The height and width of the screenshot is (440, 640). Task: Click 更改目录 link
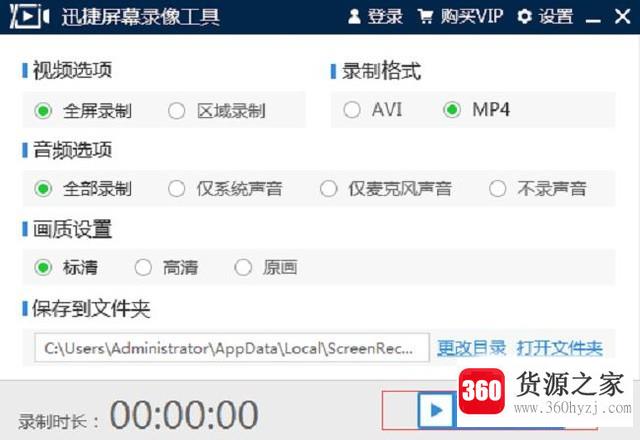point(471,348)
